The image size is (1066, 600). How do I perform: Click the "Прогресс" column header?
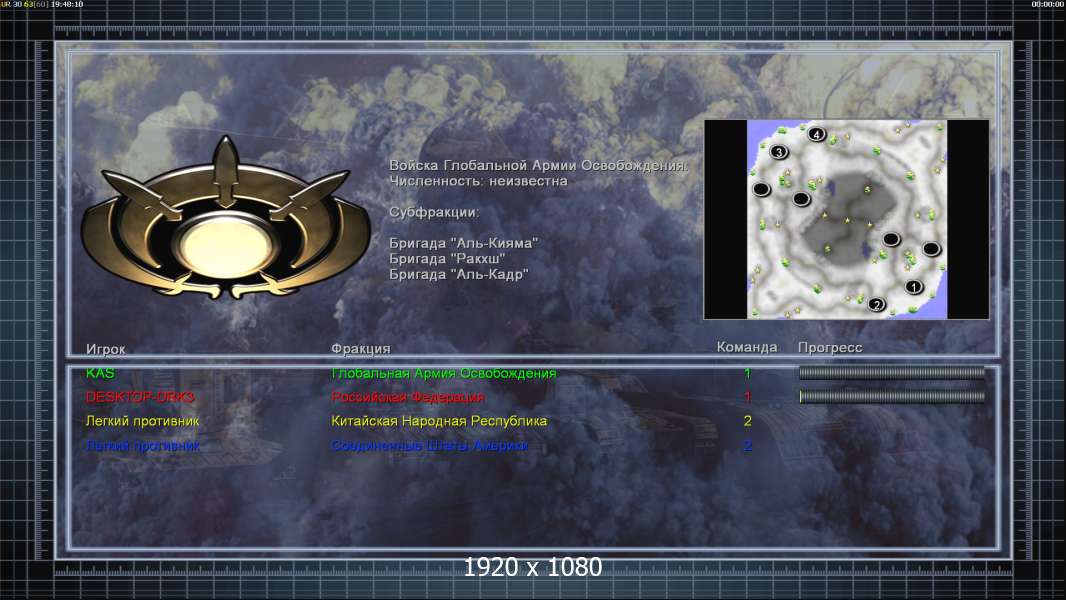pyautogui.click(x=829, y=348)
